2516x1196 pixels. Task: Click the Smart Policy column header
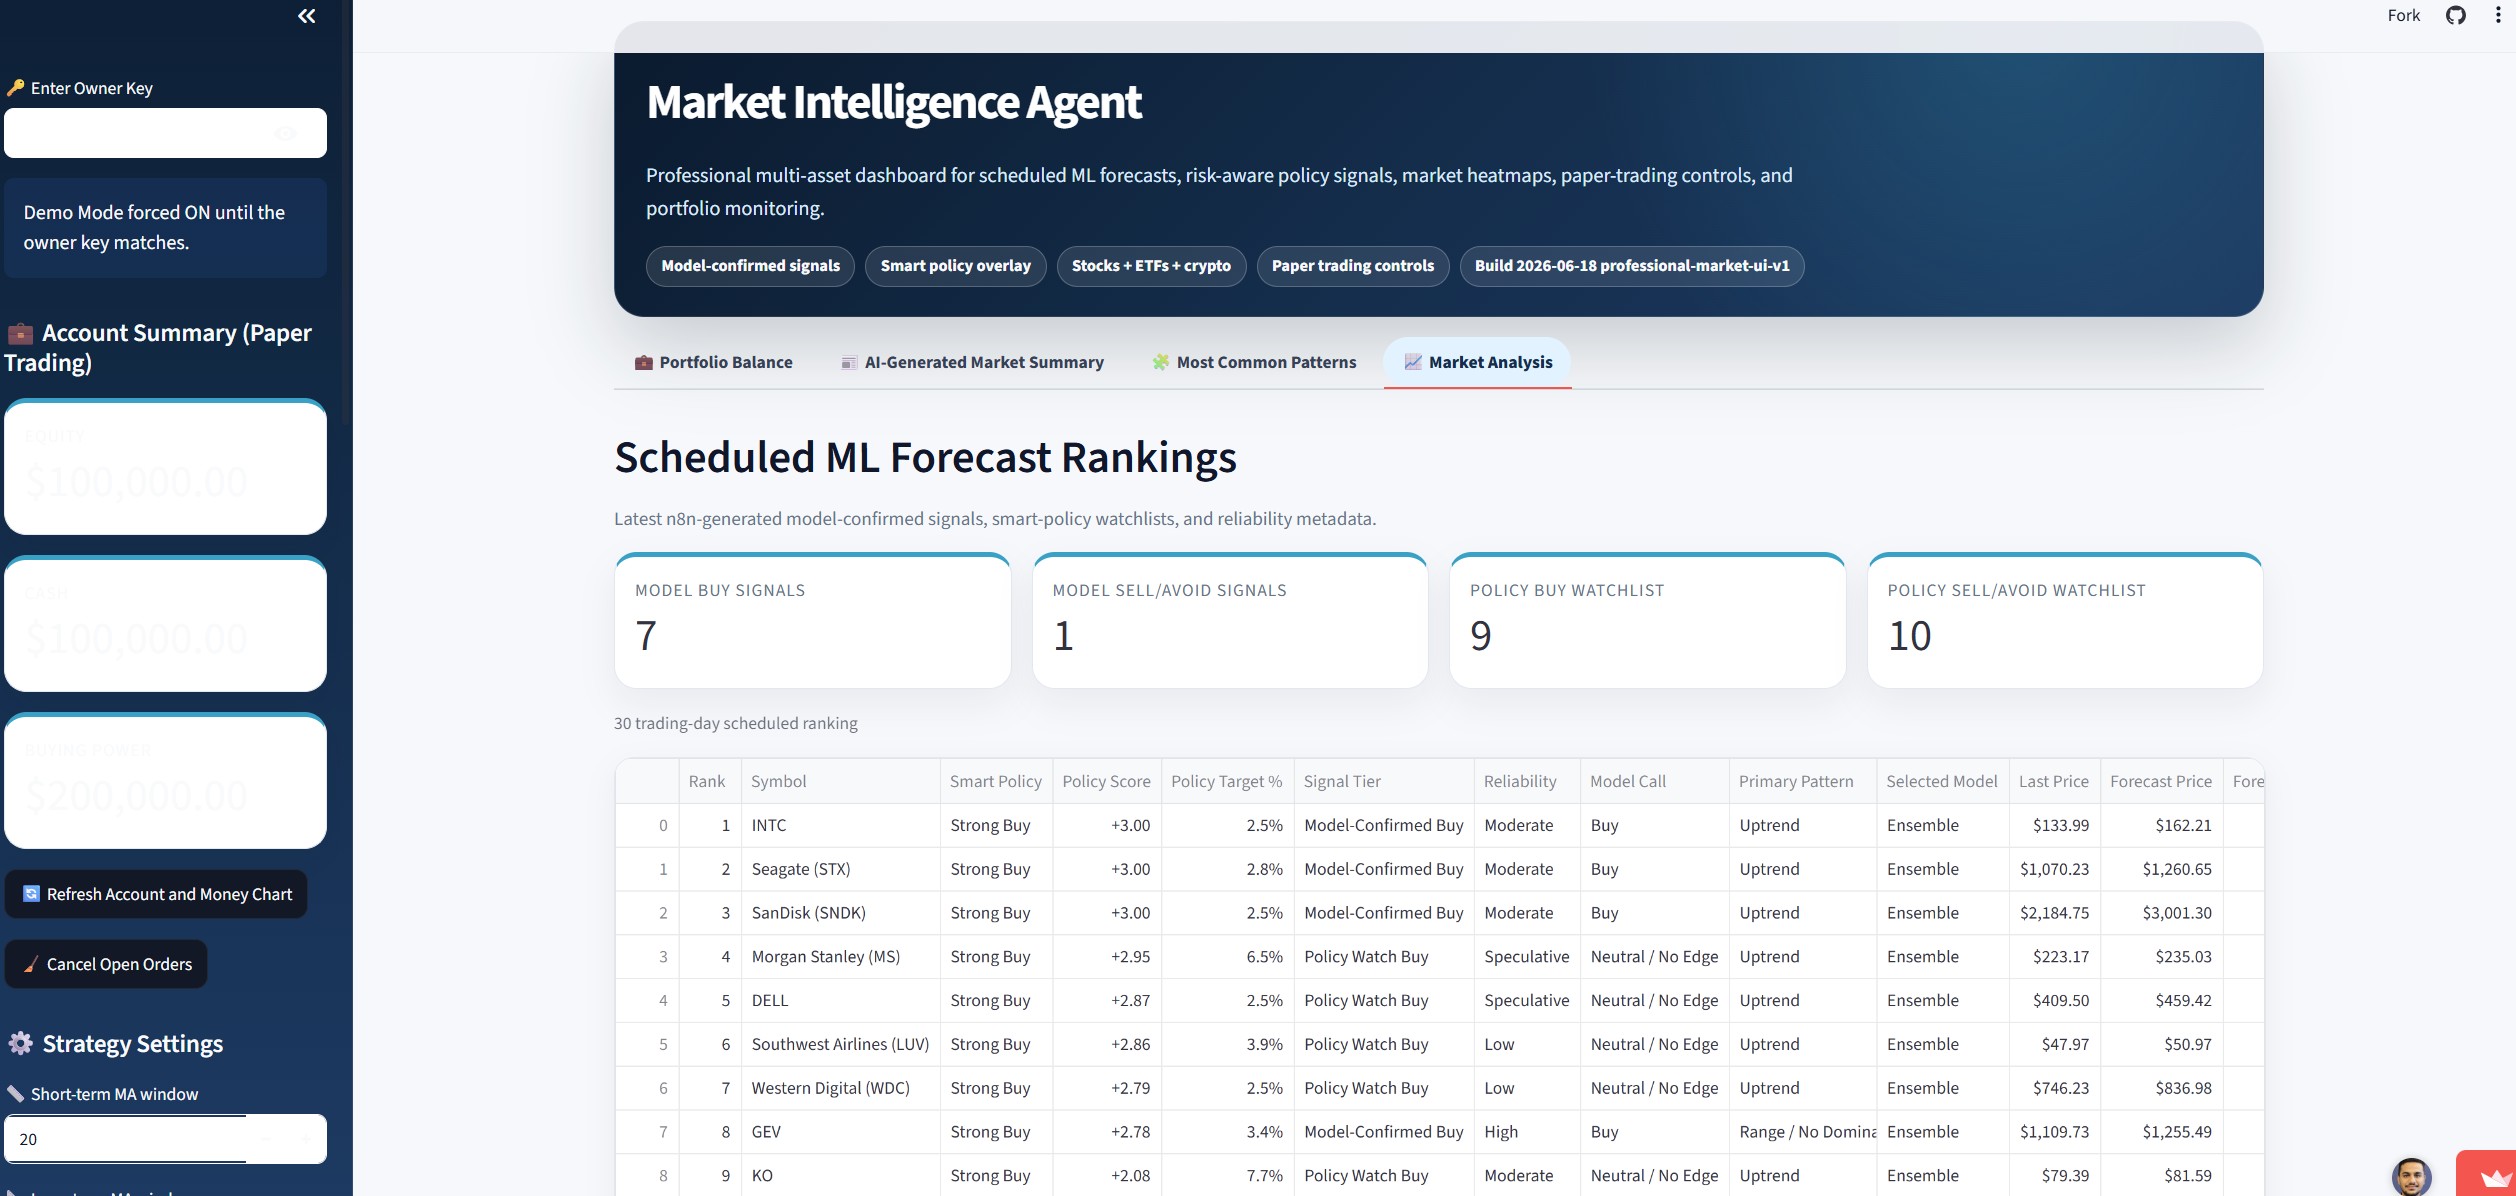click(995, 782)
